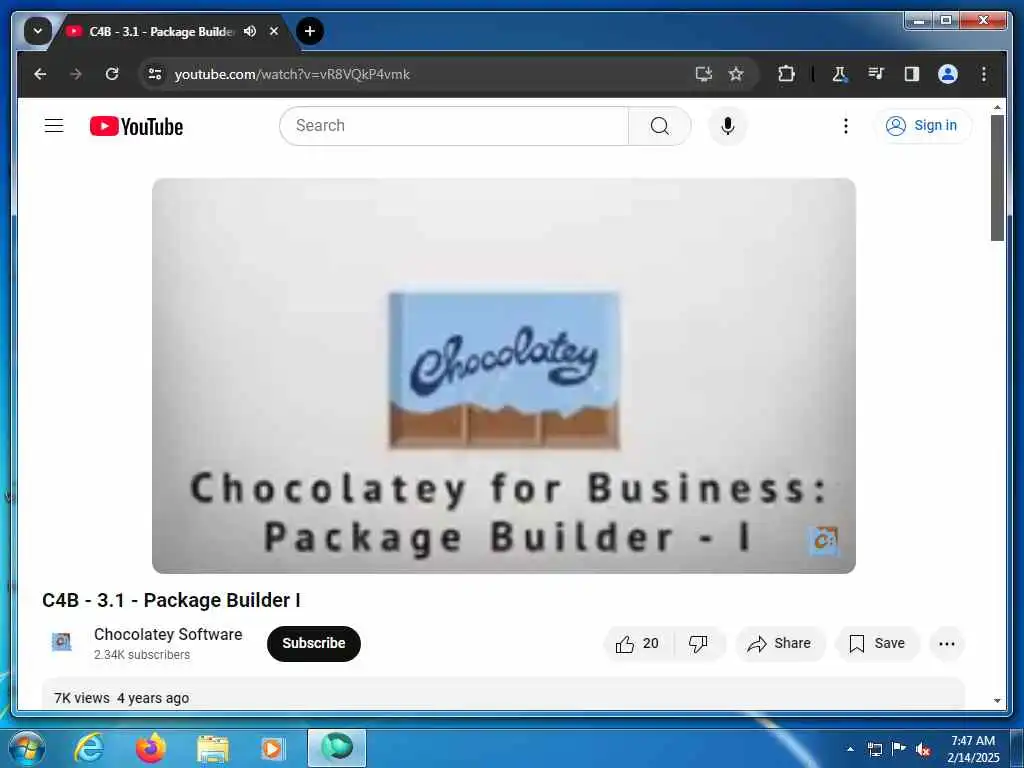Image resolution: width=1024 pixels, height=768 pixels.
Task: Open the clock showing 7:47 AM
Action: click(x=973, y=749)
